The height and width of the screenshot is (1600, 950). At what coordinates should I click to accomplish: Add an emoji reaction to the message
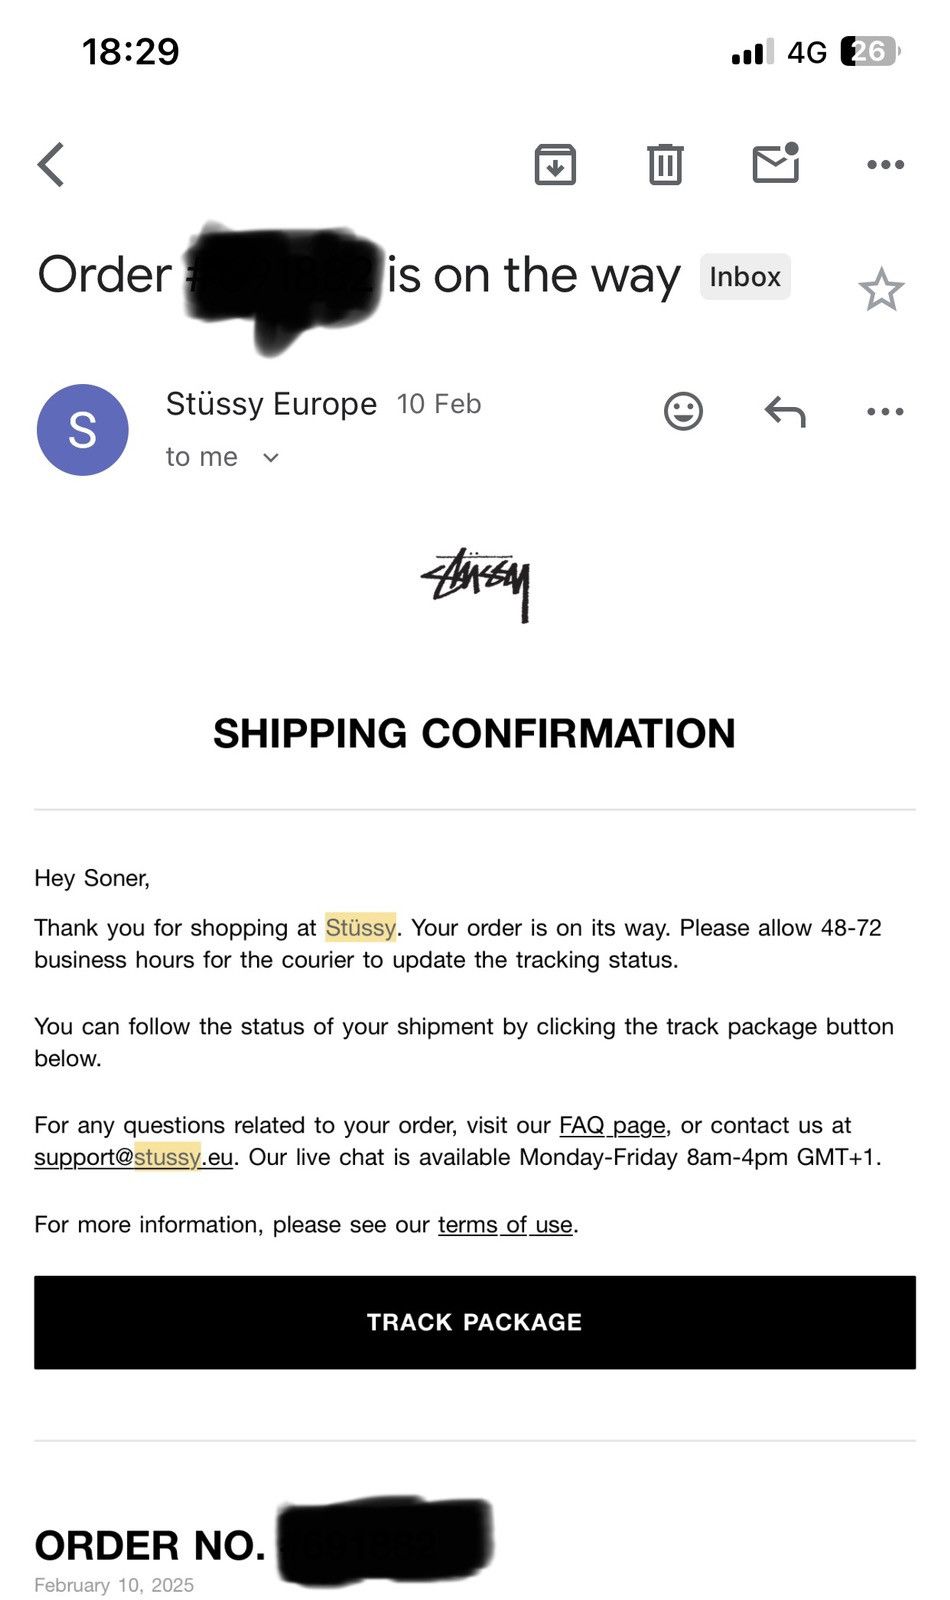click(x=684, y=411)
